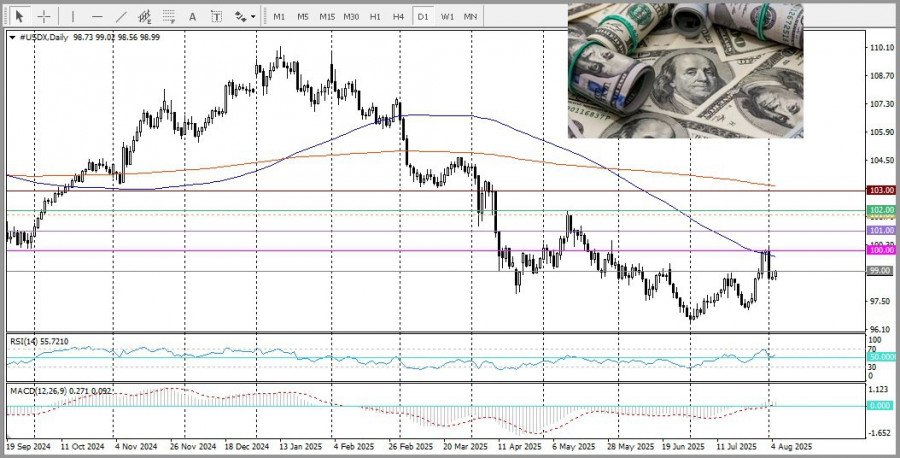The height and width of the screenshot is (458, 900).
Task: Click the 110.10 price scale value
Action: click(x=882, y=48)
